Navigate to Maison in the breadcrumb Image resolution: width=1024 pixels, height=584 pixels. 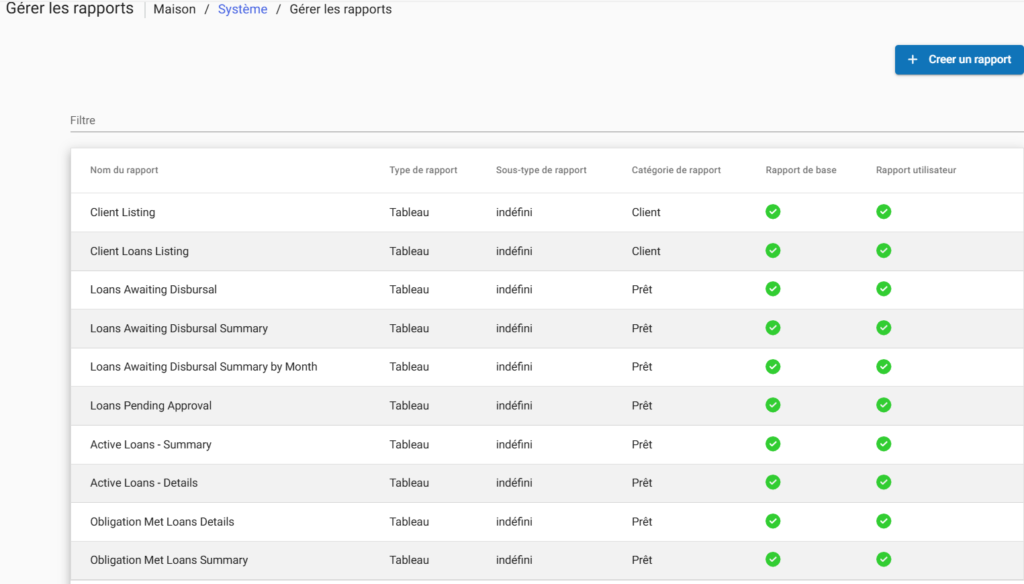click(174, 10)
